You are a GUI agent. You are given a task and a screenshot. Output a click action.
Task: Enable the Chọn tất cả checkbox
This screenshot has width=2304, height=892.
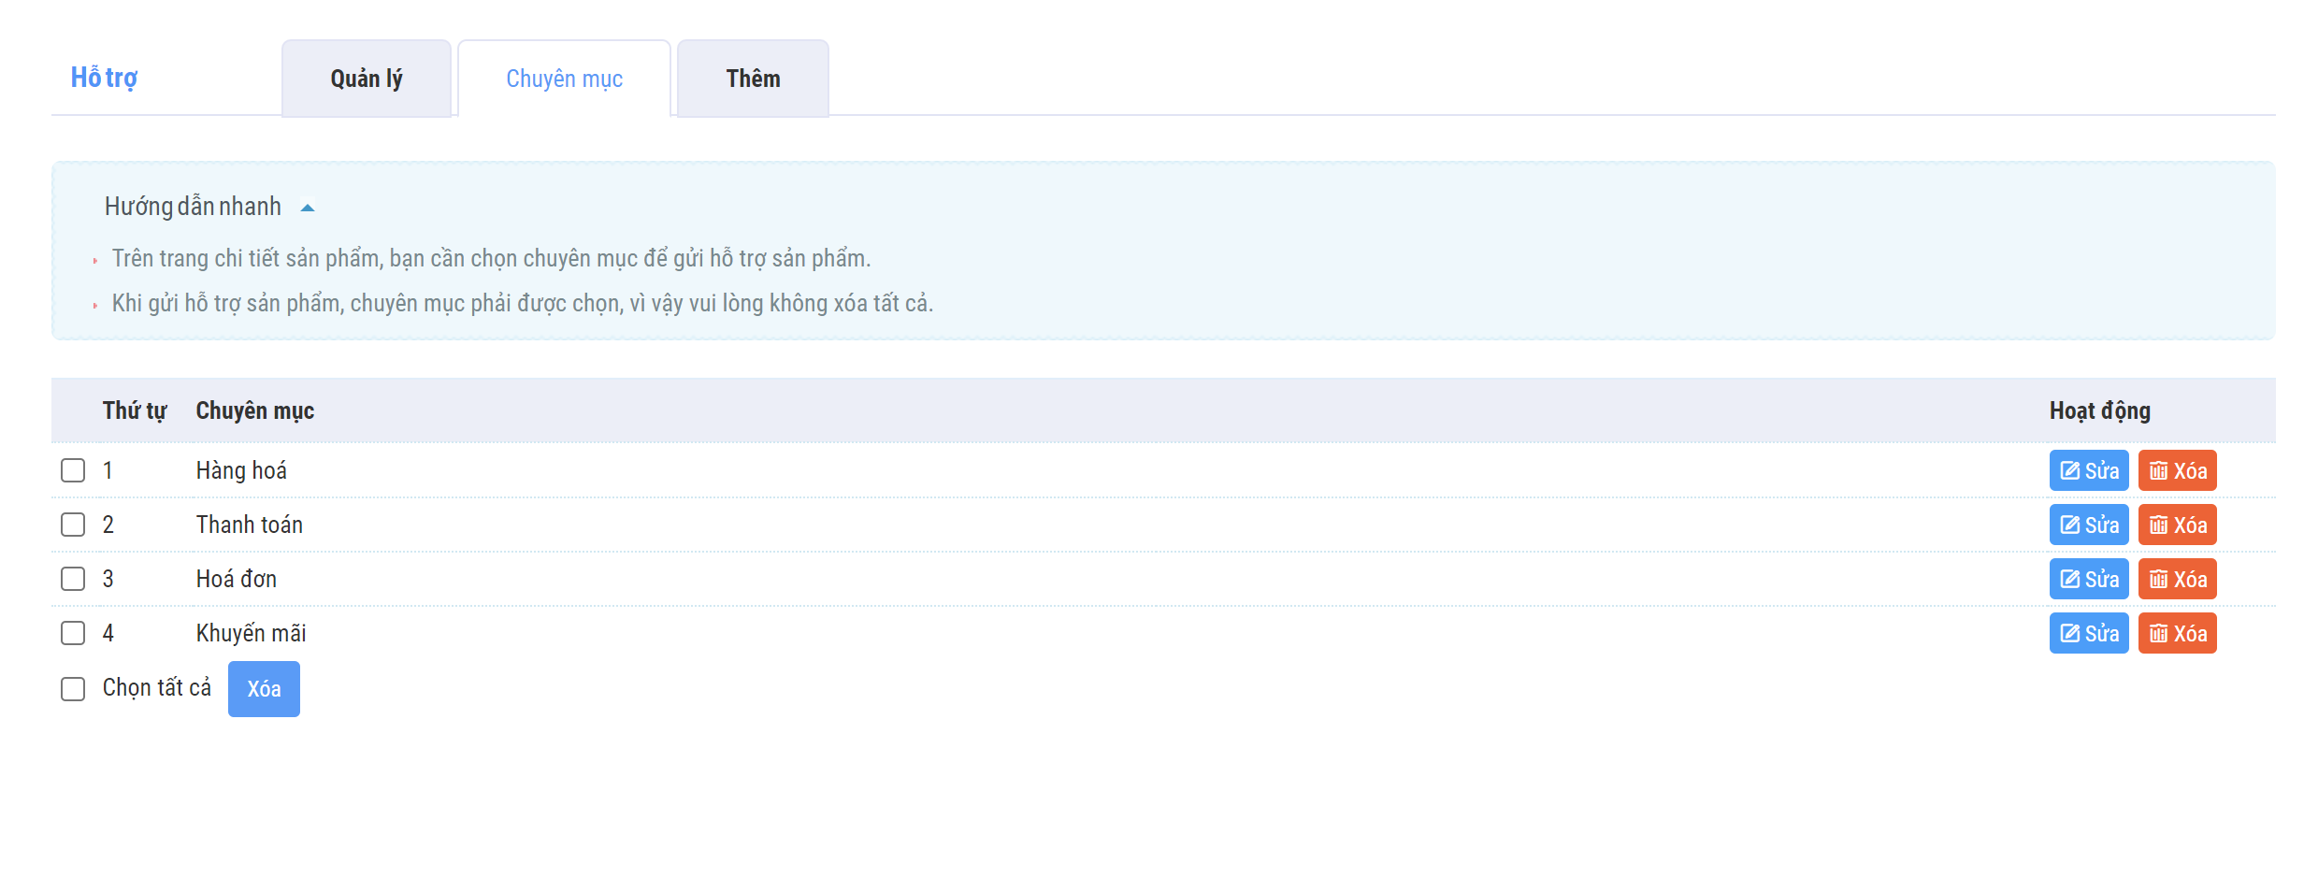coord(73,689)
